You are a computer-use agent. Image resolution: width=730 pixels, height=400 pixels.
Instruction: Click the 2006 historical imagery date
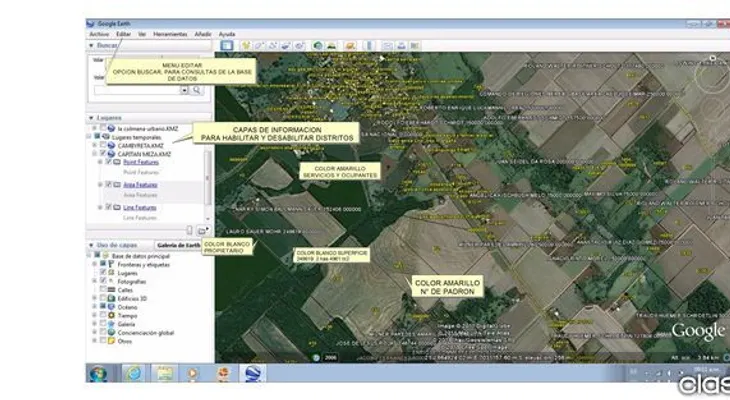[331, 358]
